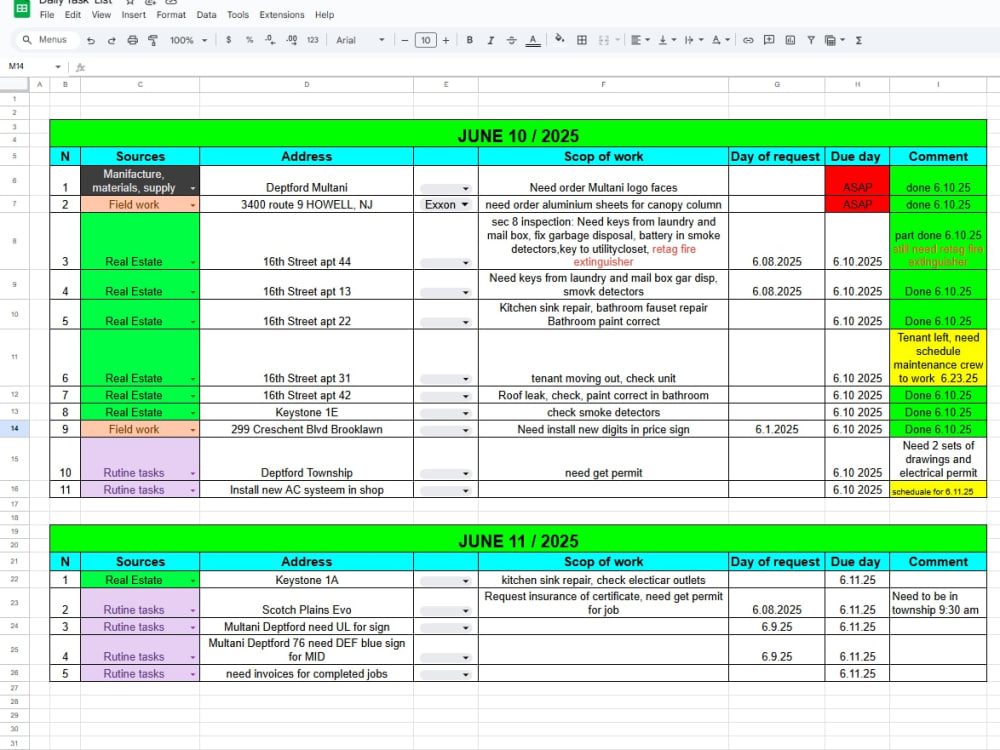1000x750 pixels.
Task: Click the Name box showing M14
Action: (34, 66)
